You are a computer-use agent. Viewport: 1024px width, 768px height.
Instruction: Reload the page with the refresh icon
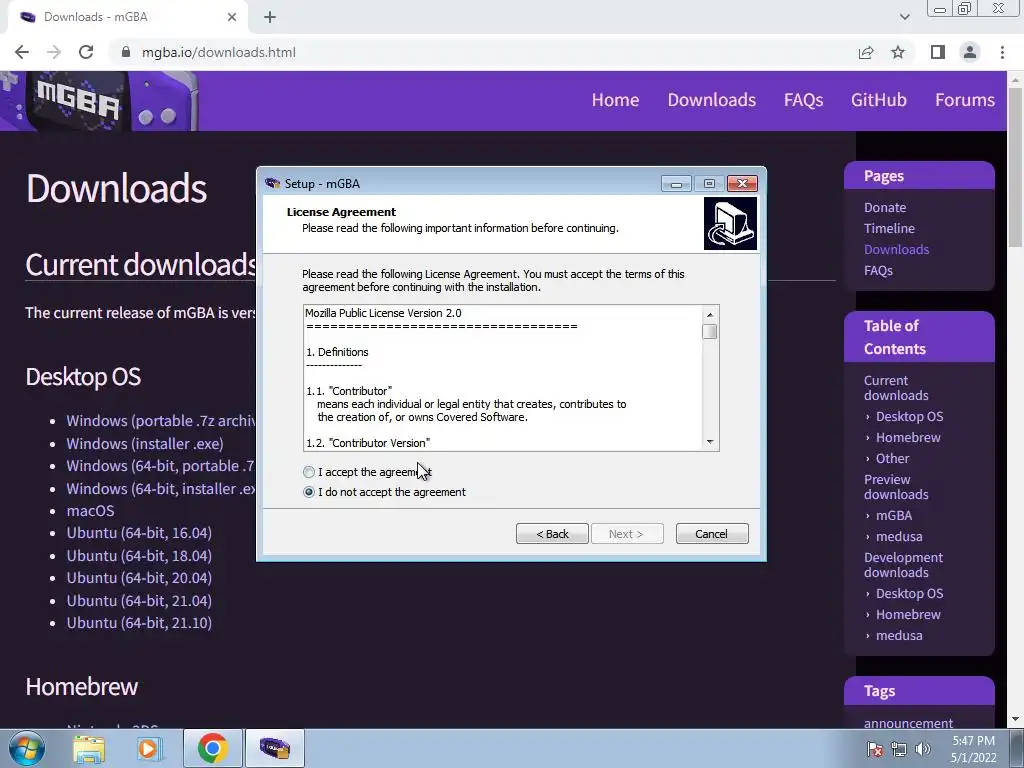(86, 52)
